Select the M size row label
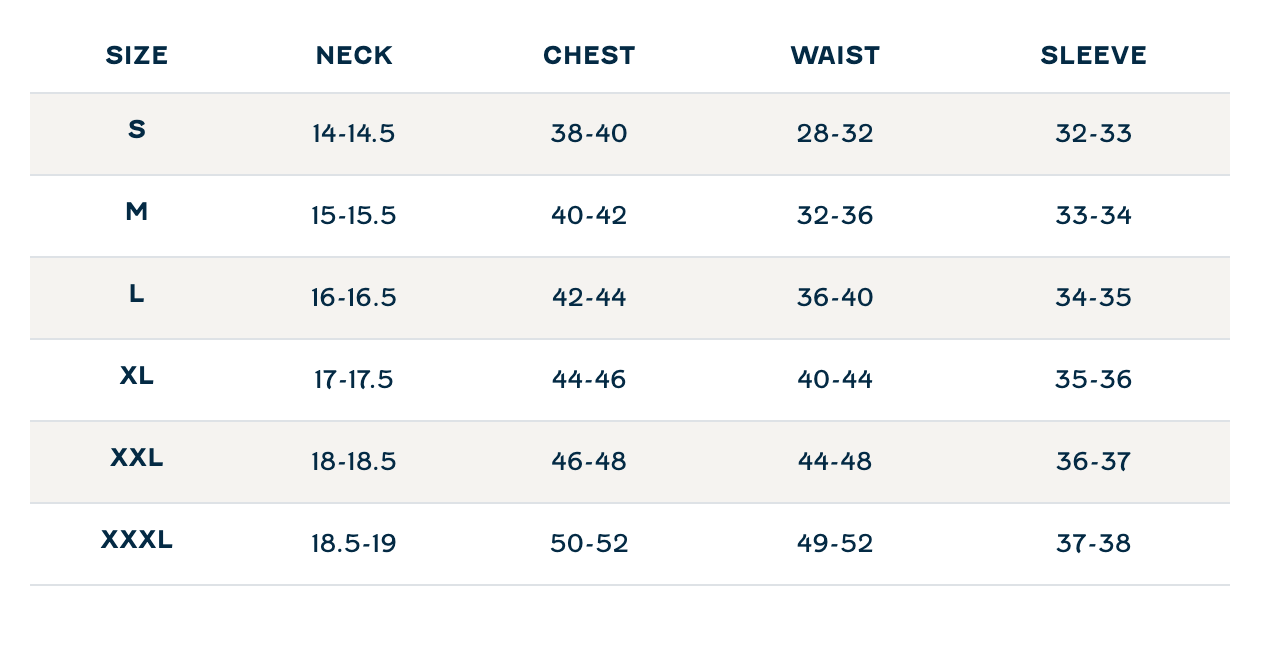This screenshot has width=1282, height=650. tap(137, 211)
